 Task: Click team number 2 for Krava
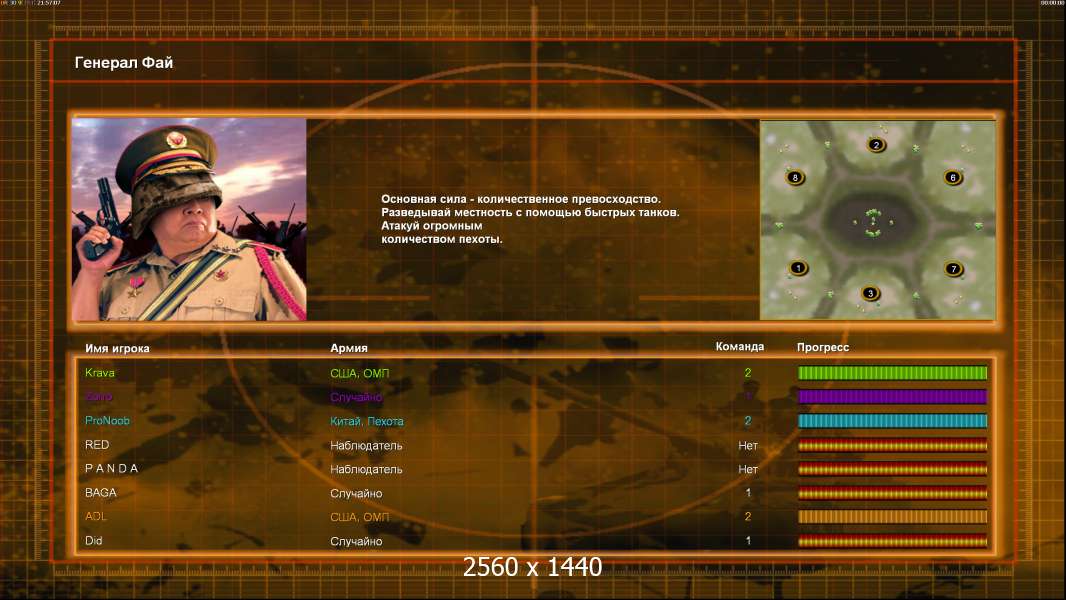[x=748, y=372]
